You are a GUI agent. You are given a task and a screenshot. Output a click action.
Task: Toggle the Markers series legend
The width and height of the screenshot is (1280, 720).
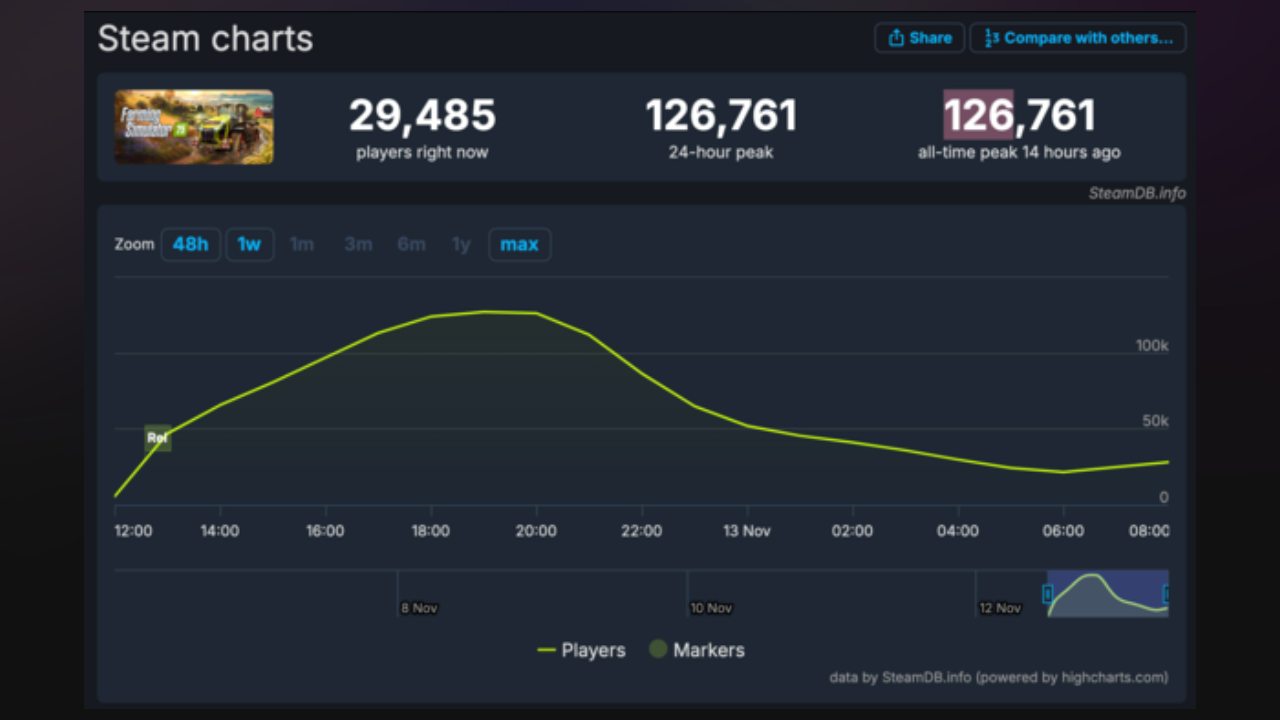[x=697, y=650]
